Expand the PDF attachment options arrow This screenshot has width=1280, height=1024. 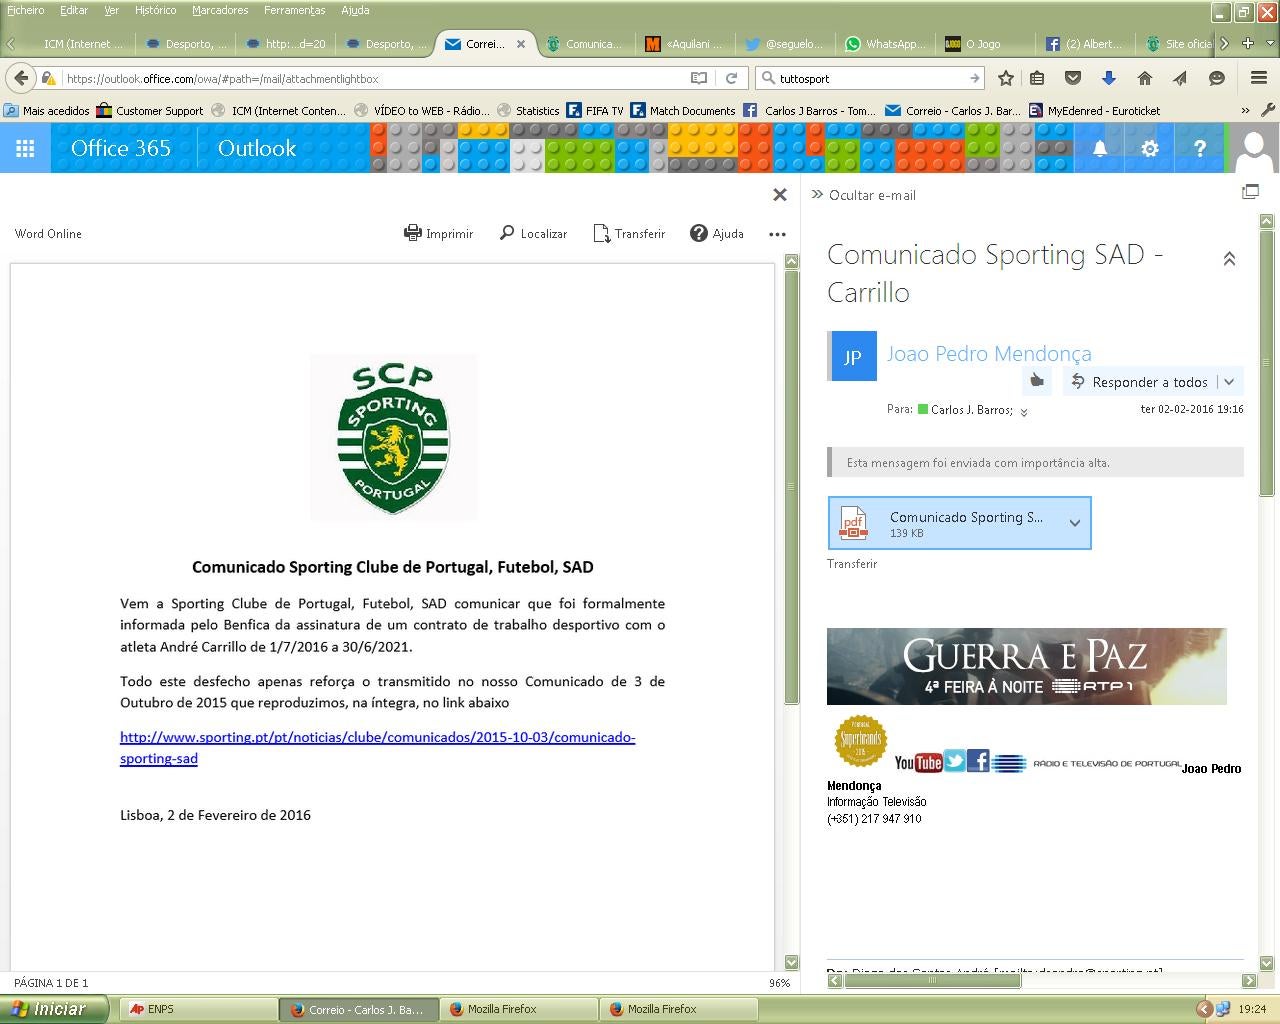pos(1074,523)
